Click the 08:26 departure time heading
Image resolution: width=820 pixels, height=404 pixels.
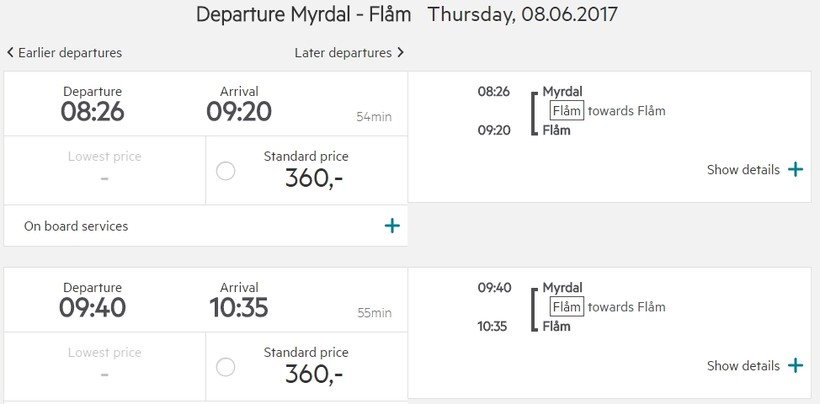coord(92,111)
